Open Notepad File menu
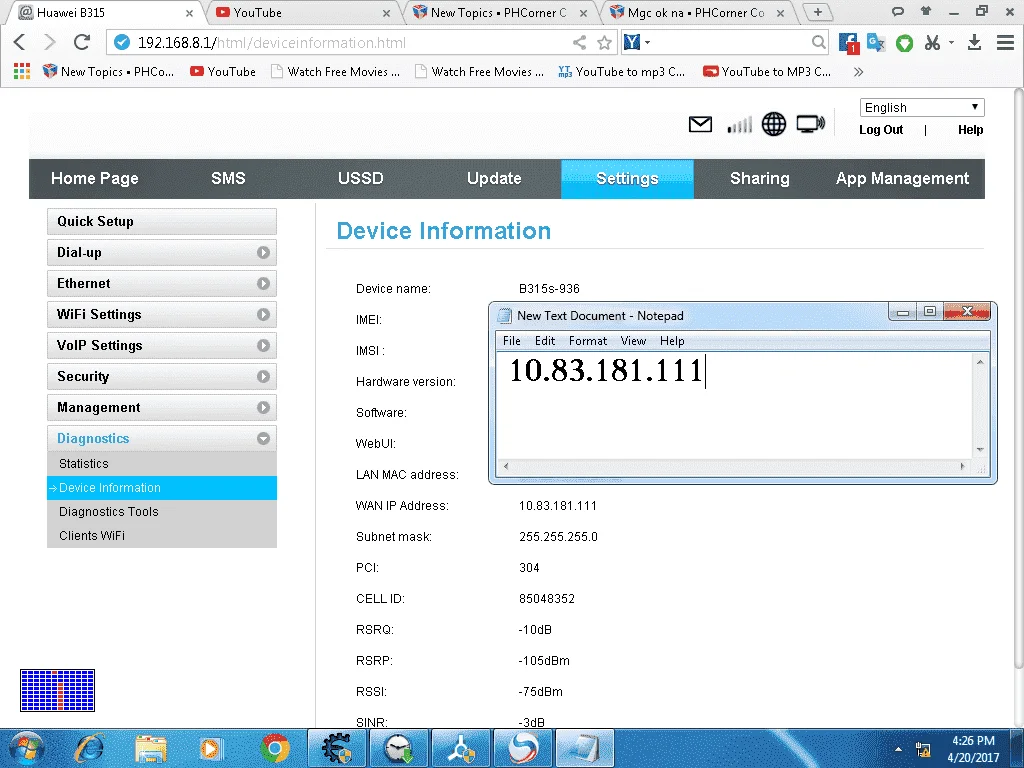Viewport: 1024px width, 768px height. tap(511, 341)
